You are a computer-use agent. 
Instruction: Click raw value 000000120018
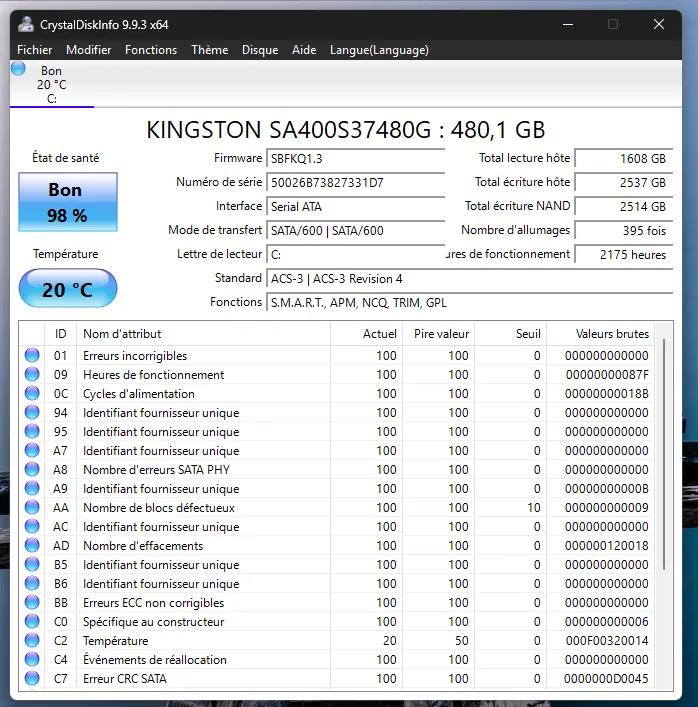607,546
